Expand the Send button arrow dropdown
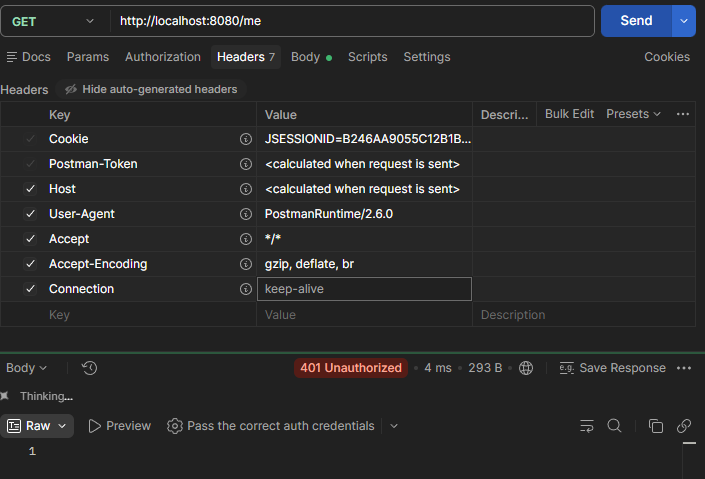Viewport: 705px width, 479px height. click(684, 21)
